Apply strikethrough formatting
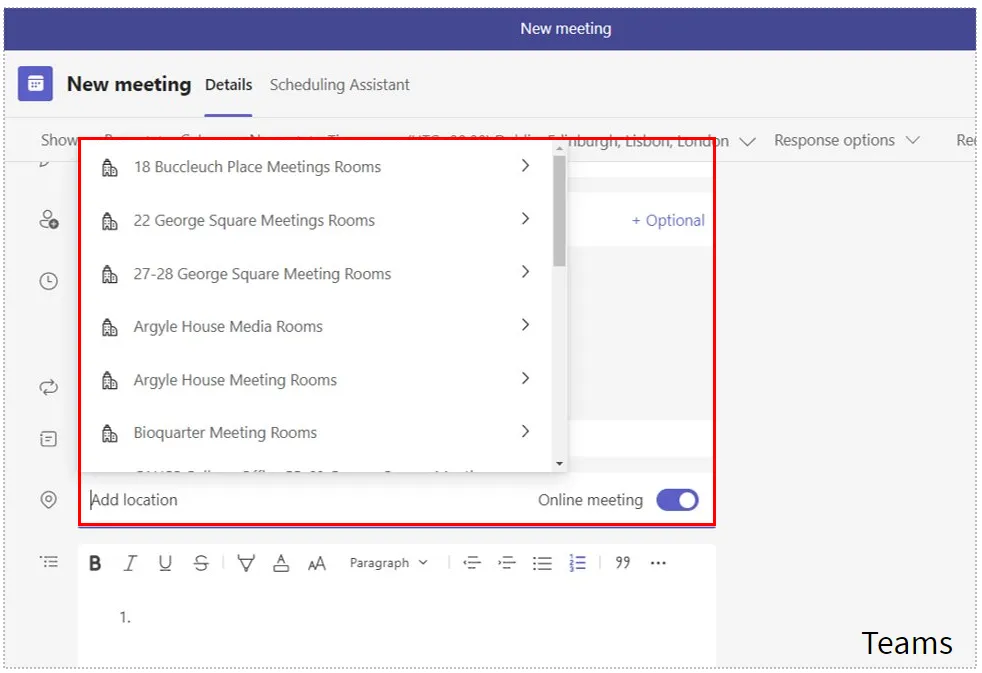Image resolution: width=982 pixels, height=673 pixels. pyautogui.click(x=201, y=562)
